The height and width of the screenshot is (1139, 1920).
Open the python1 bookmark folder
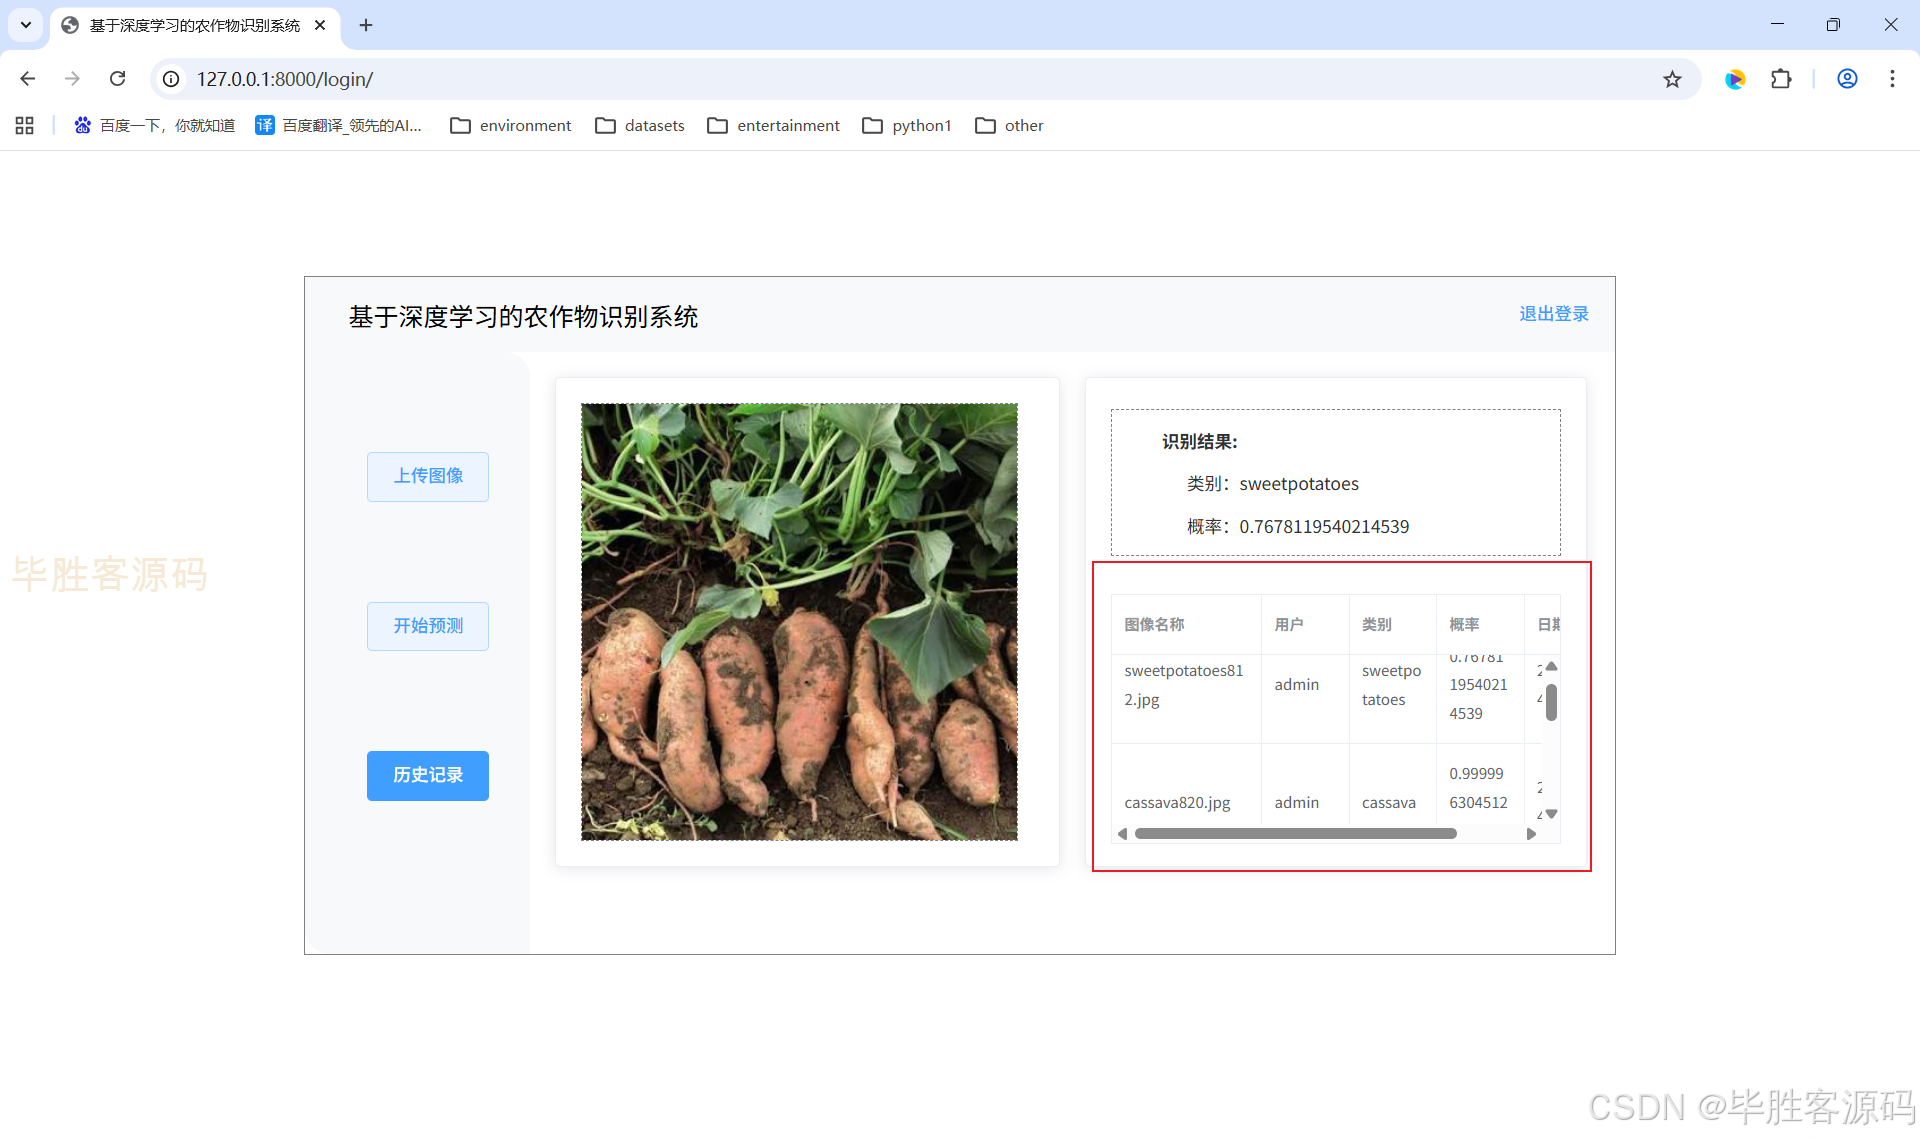(x=907, y=125)
